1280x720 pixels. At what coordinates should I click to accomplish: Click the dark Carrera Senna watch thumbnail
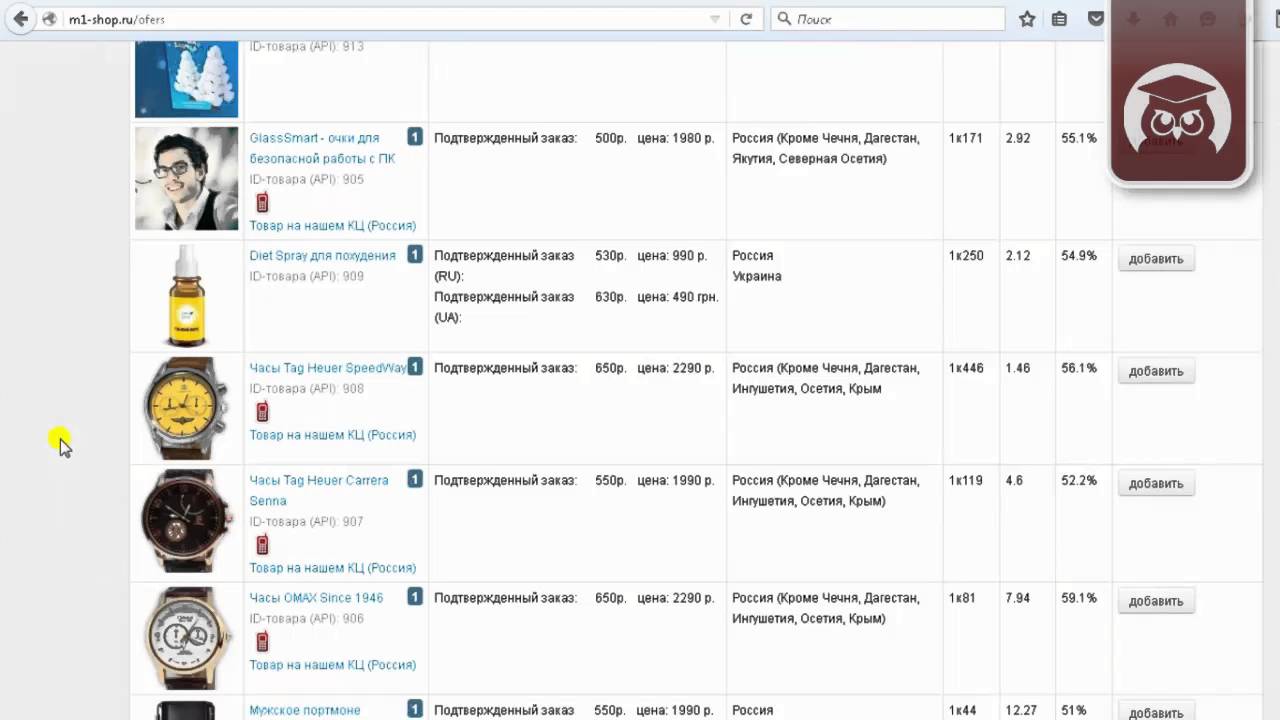pos(187,520)
